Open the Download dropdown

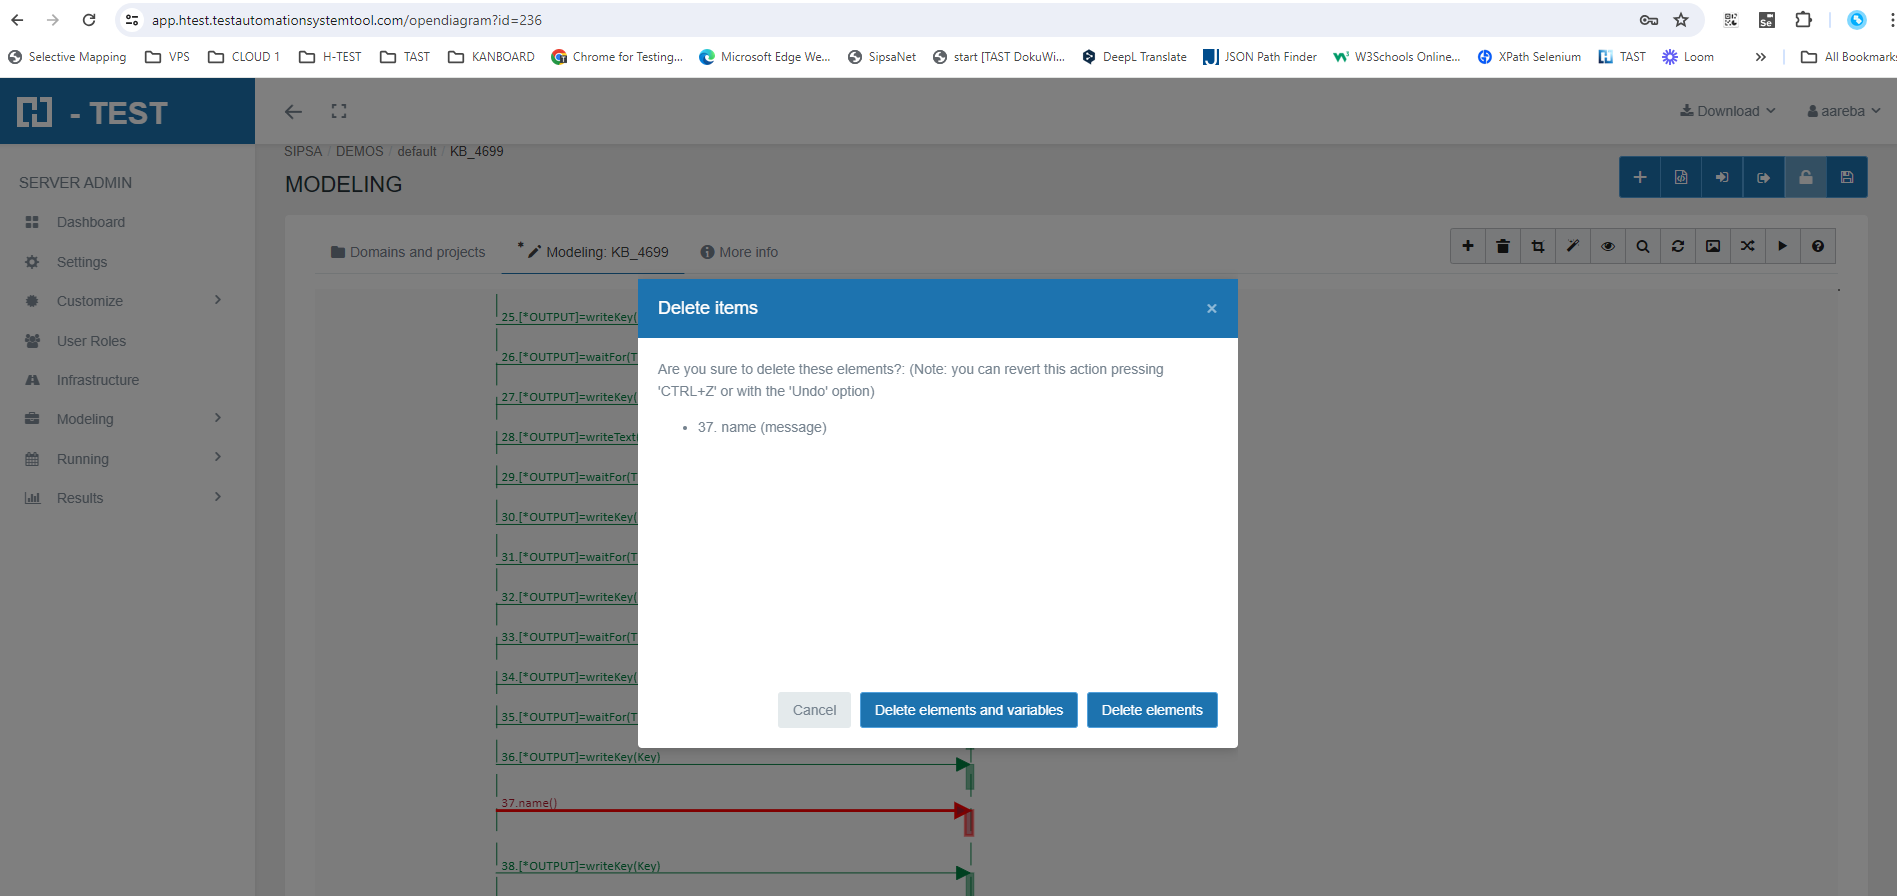pyautogui.click(x=1727, y=111)
